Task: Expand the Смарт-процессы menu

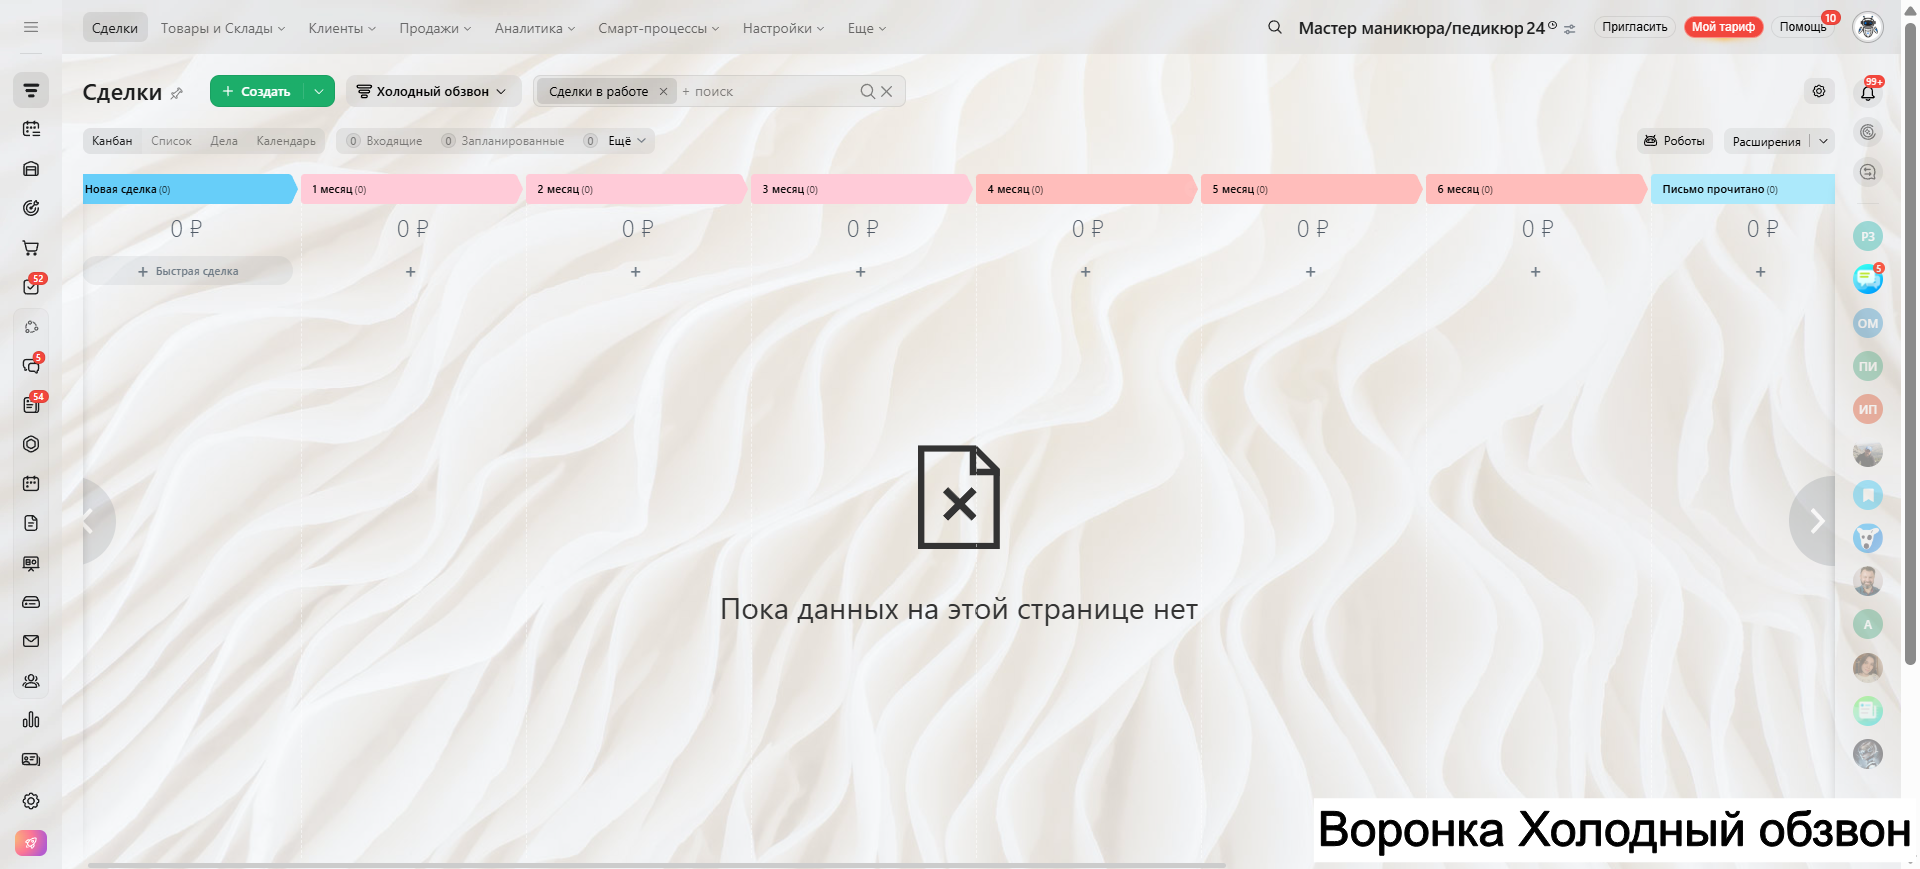Action: coord(659,28)
